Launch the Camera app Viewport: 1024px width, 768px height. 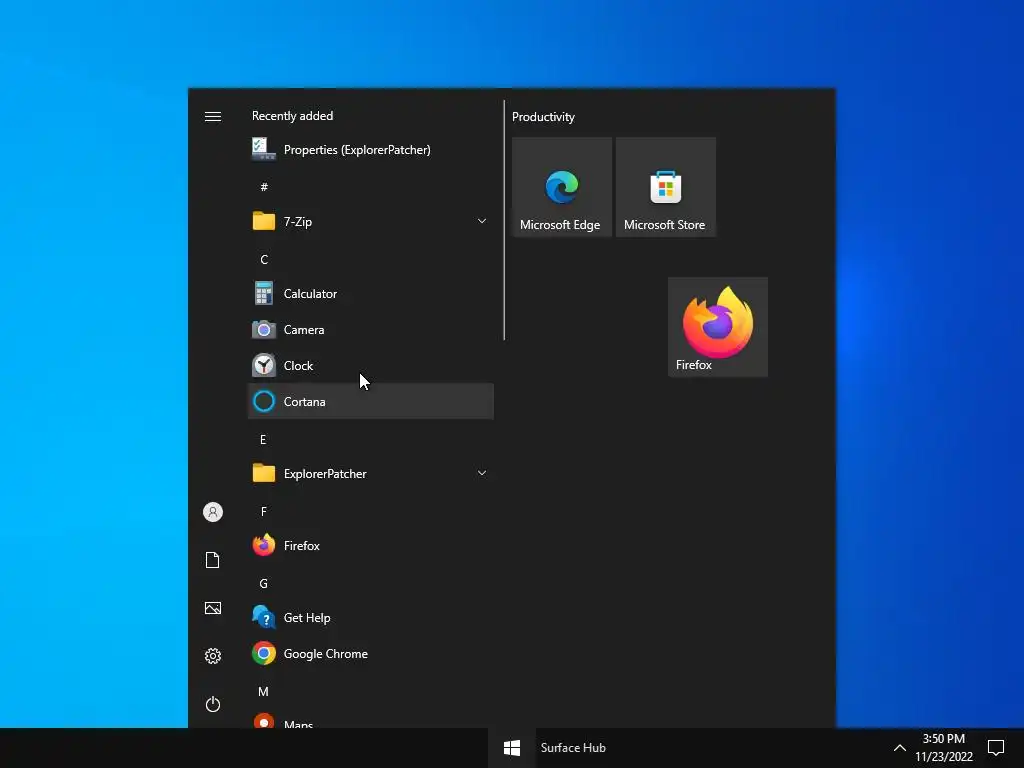coord(371,330)
